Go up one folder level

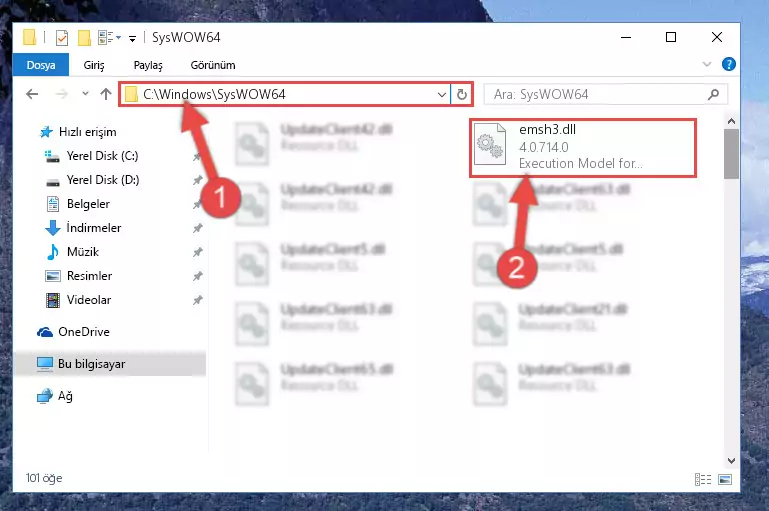106,94
